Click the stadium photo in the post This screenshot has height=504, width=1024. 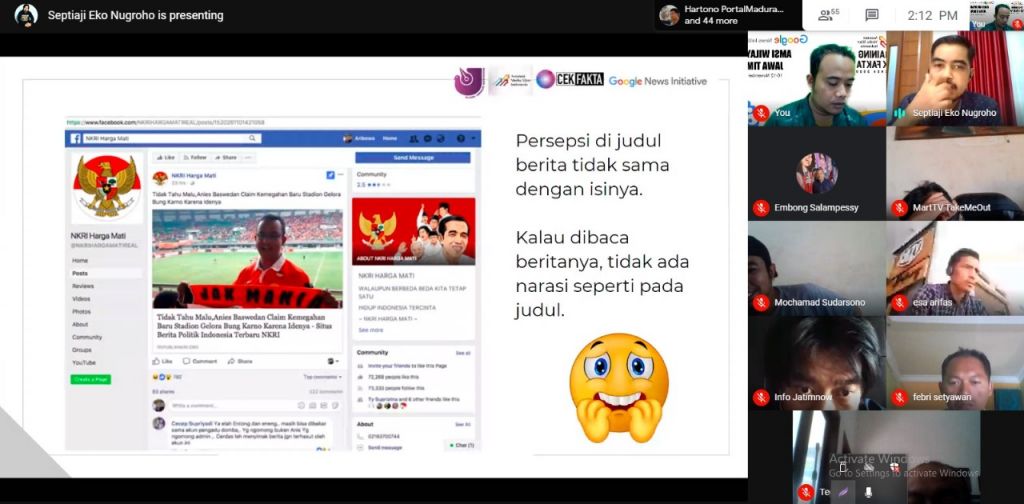point(248,258)
